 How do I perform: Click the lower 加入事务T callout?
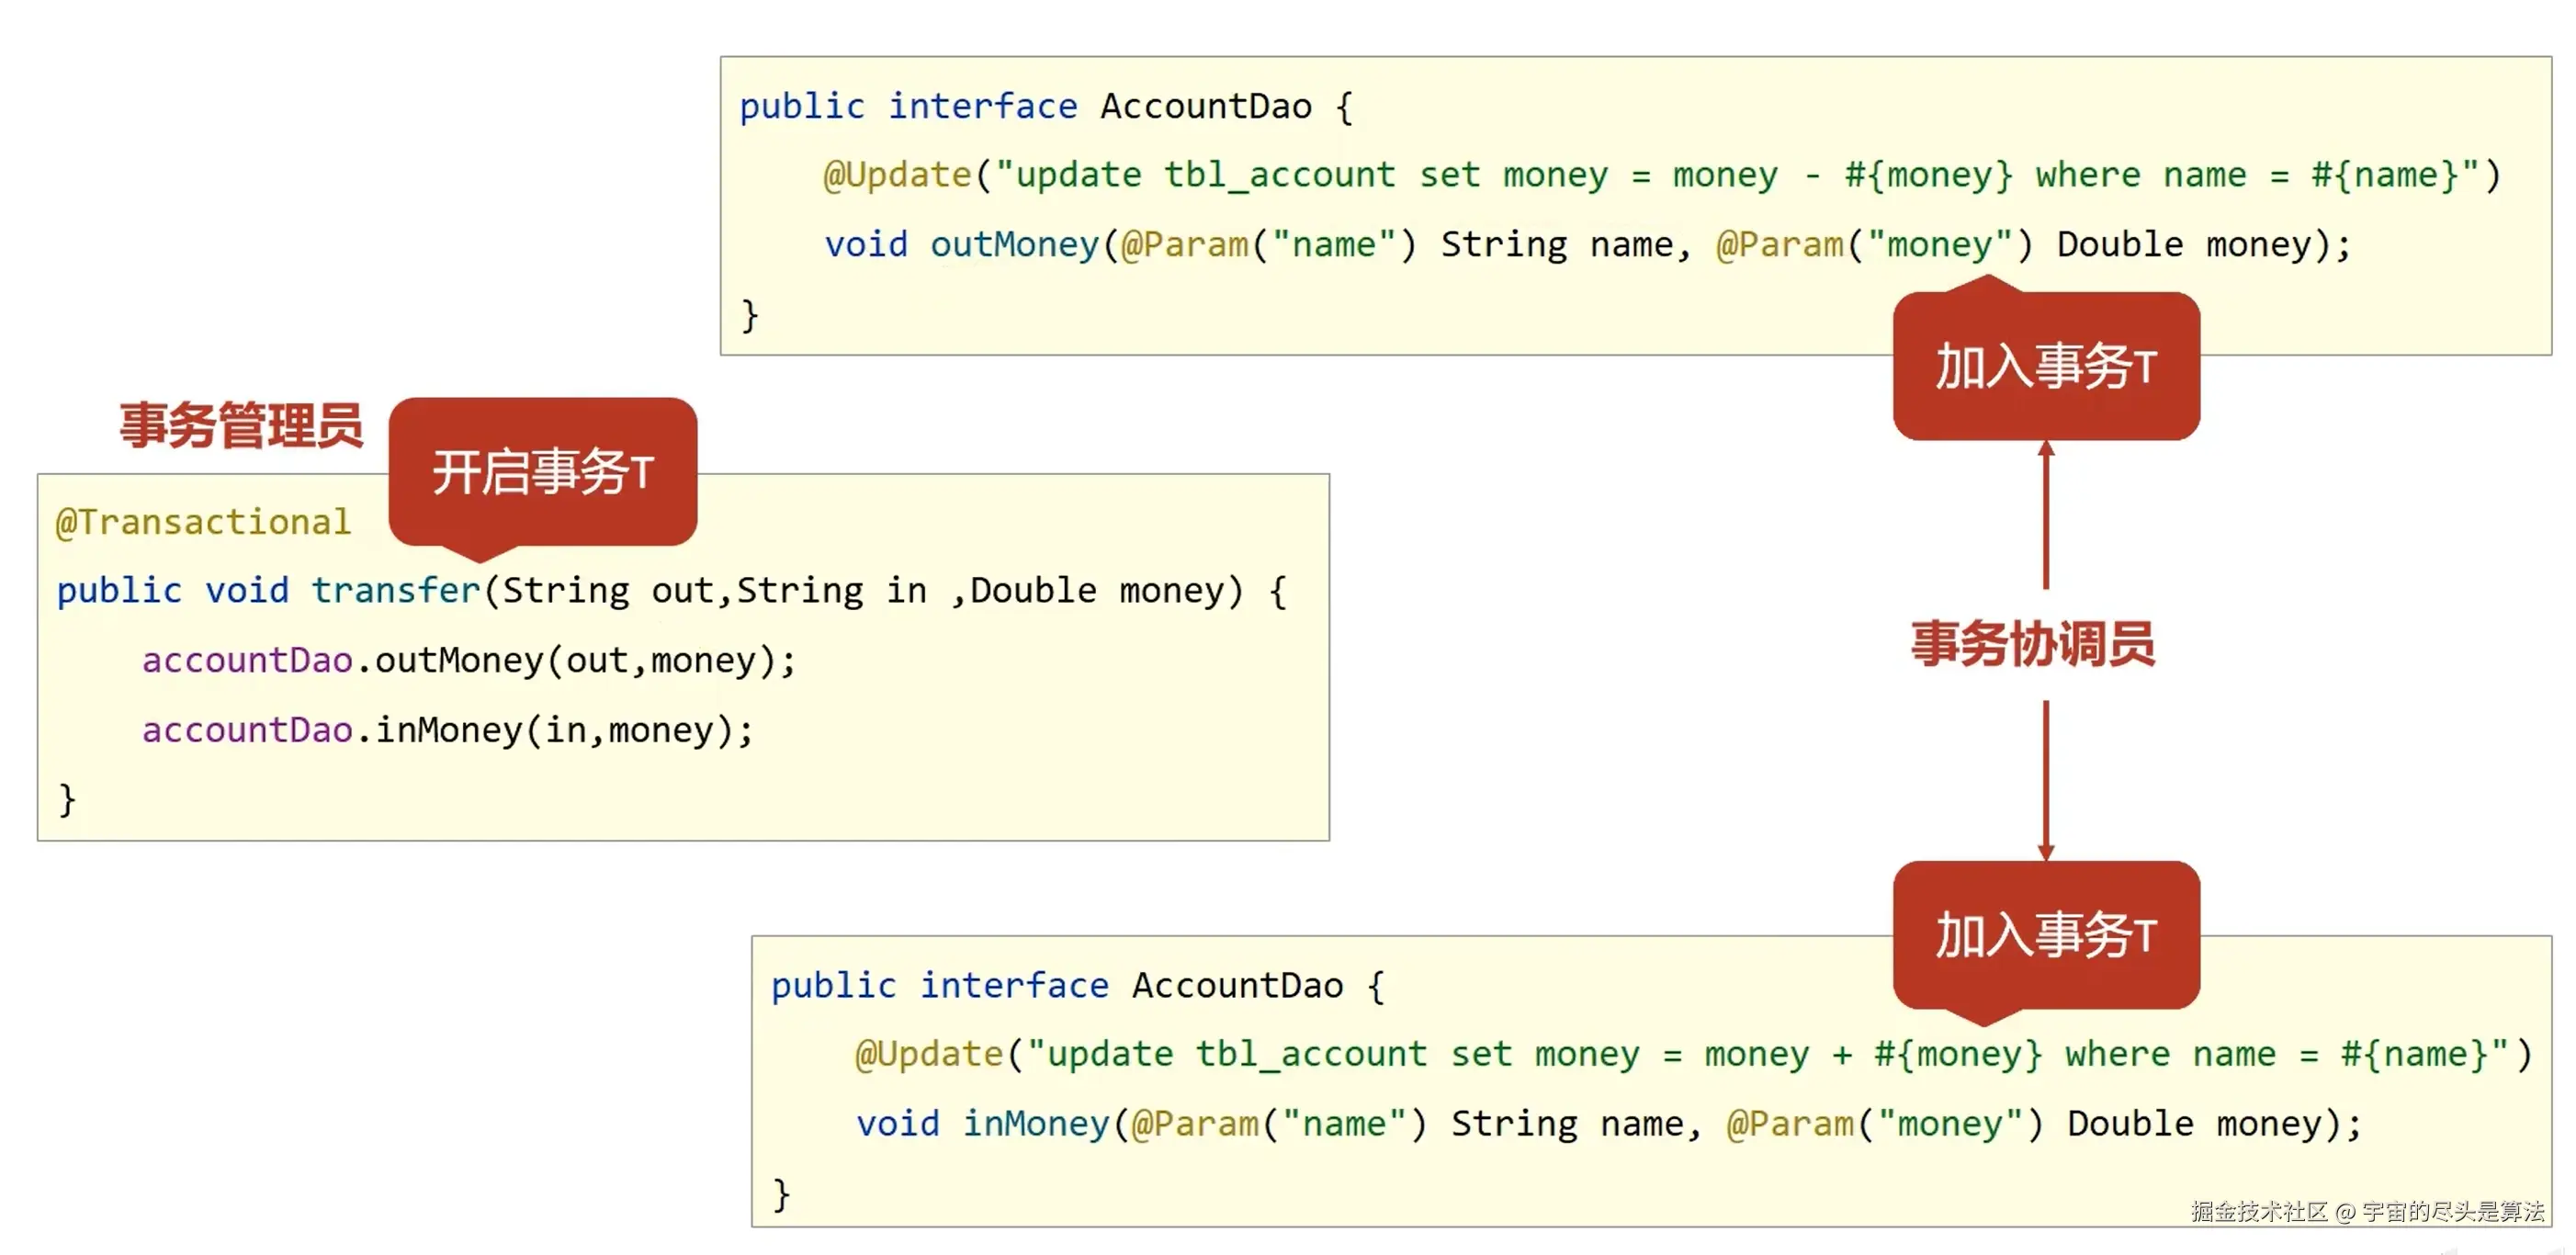click(2046, 935)
